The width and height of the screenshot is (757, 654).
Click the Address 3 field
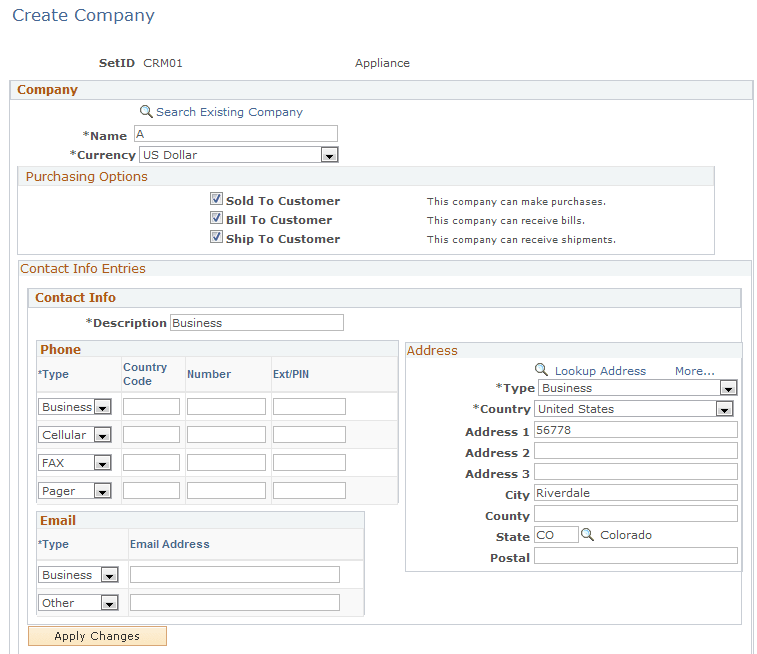[636, 472]
